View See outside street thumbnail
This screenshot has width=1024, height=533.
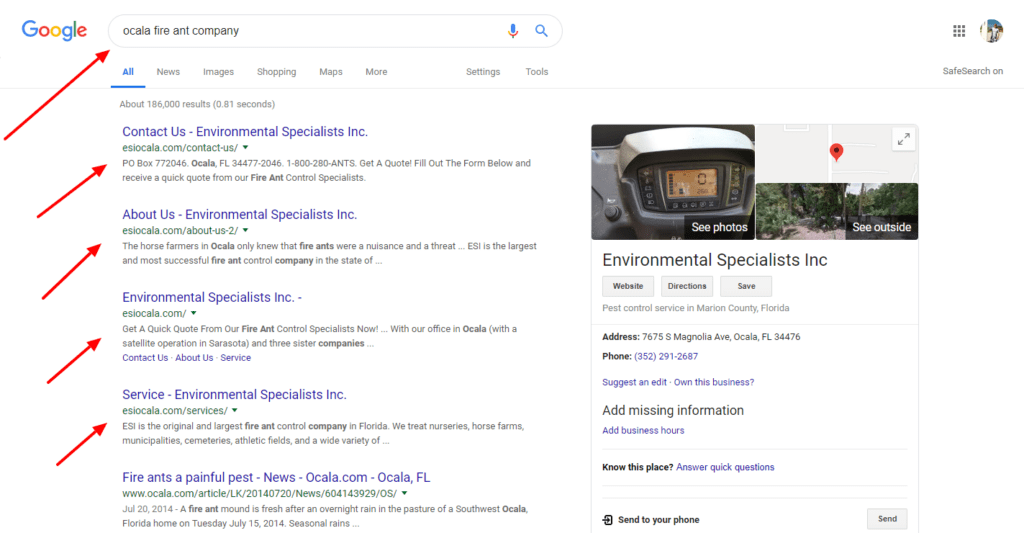[x=837, y=212]
